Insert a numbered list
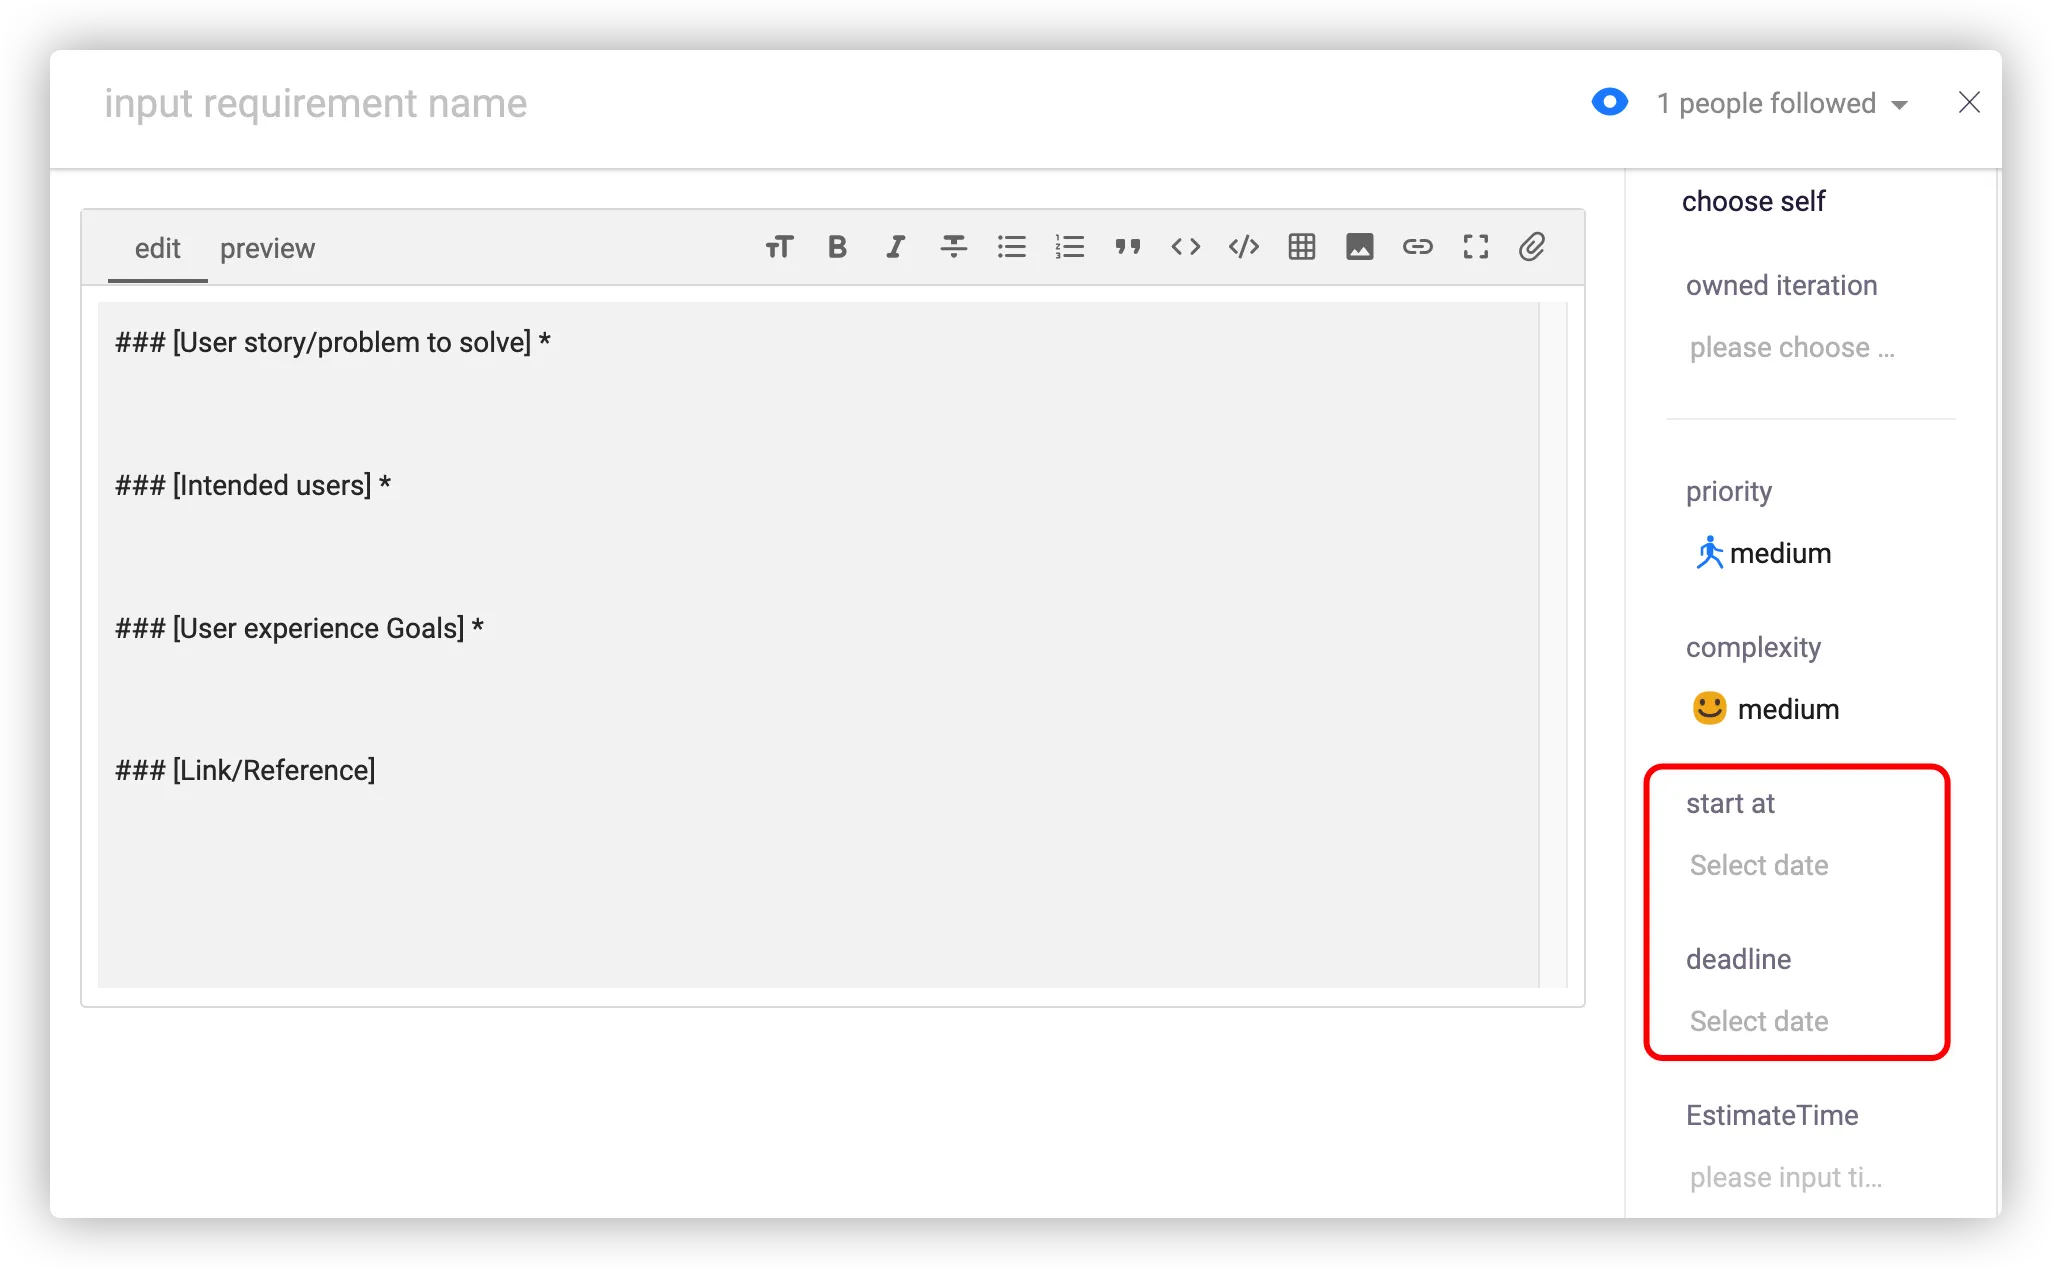 (1069, 247)
